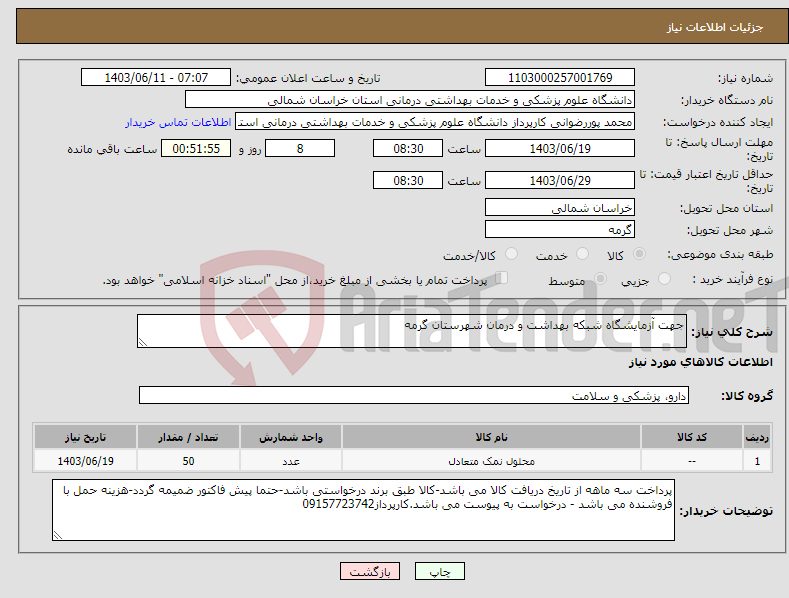The height and width of the screenshot is (598, 789).
Task: Click the جزئیات اطلاعات نیاز header title
Action: (x=715, y=27)
